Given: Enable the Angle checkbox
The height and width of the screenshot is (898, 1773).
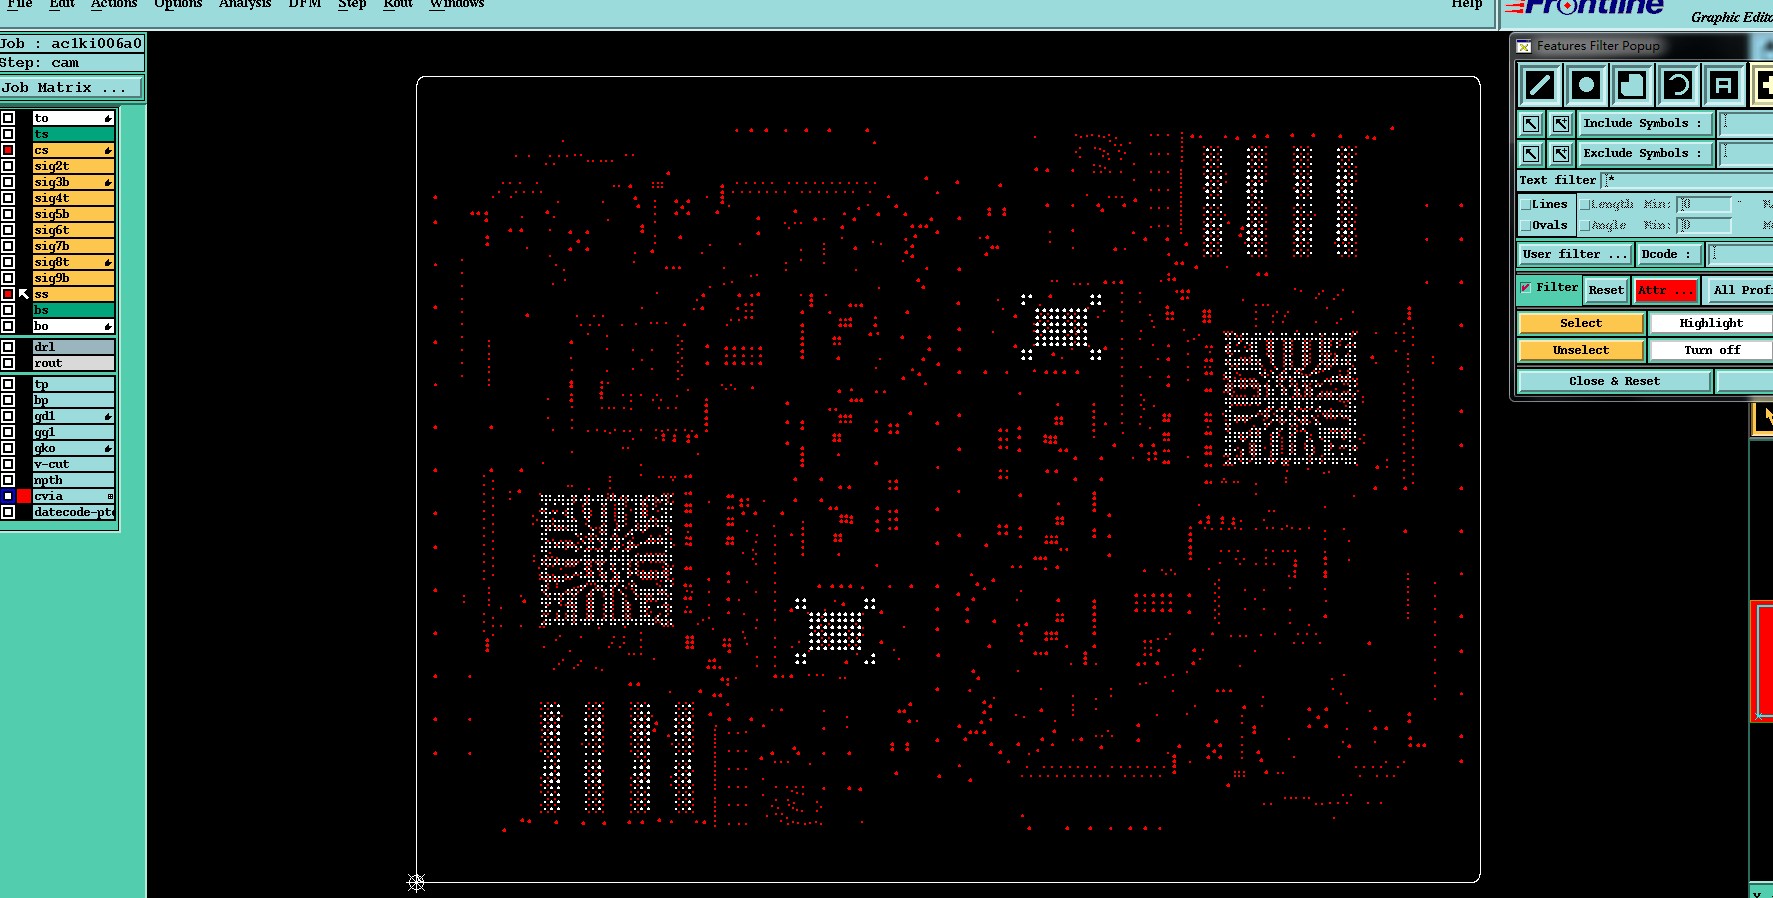Looking at the screenshot, I should point(1585,225).
